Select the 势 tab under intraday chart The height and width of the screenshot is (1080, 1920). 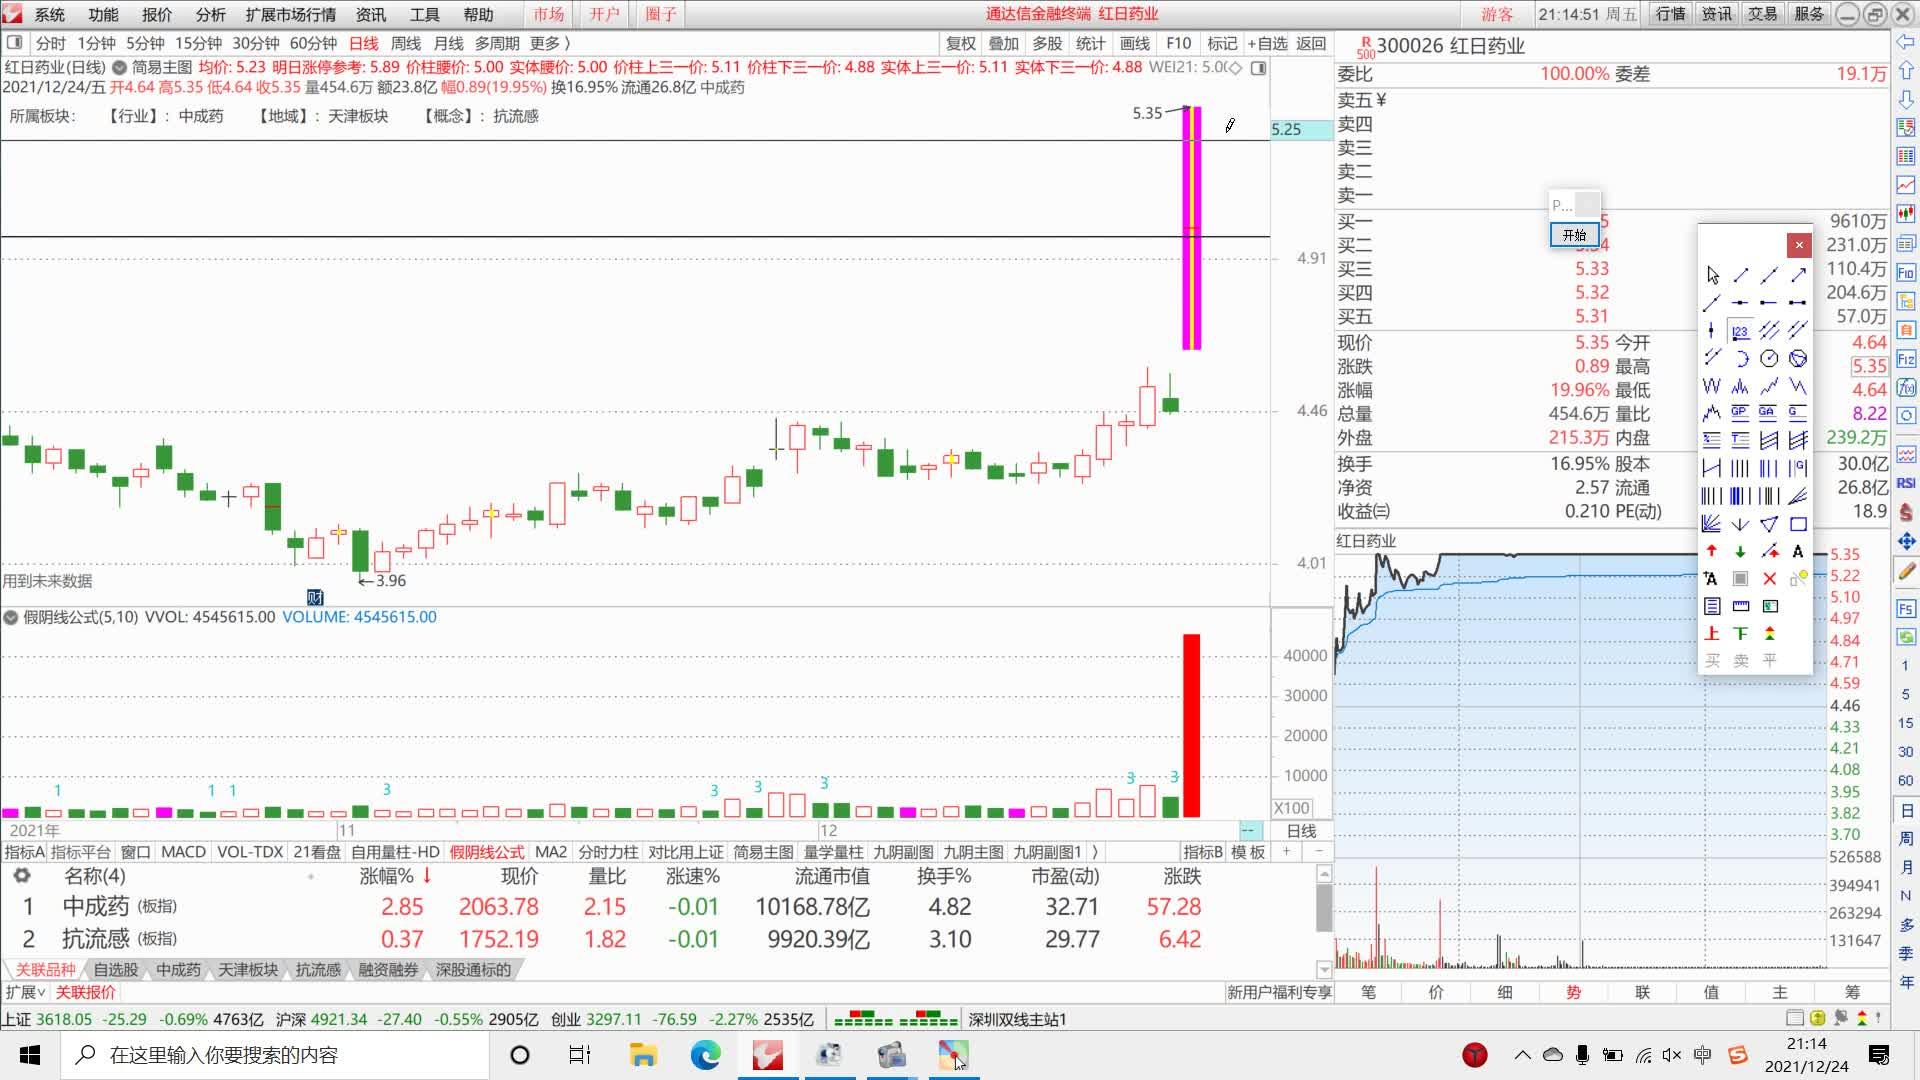1574,992
